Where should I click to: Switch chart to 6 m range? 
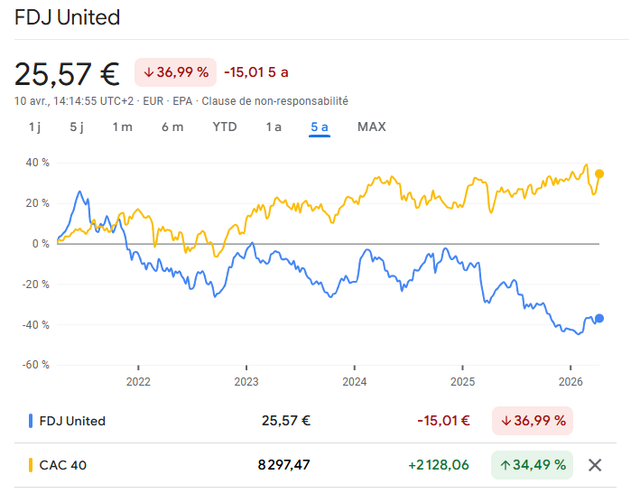[172, 127]
